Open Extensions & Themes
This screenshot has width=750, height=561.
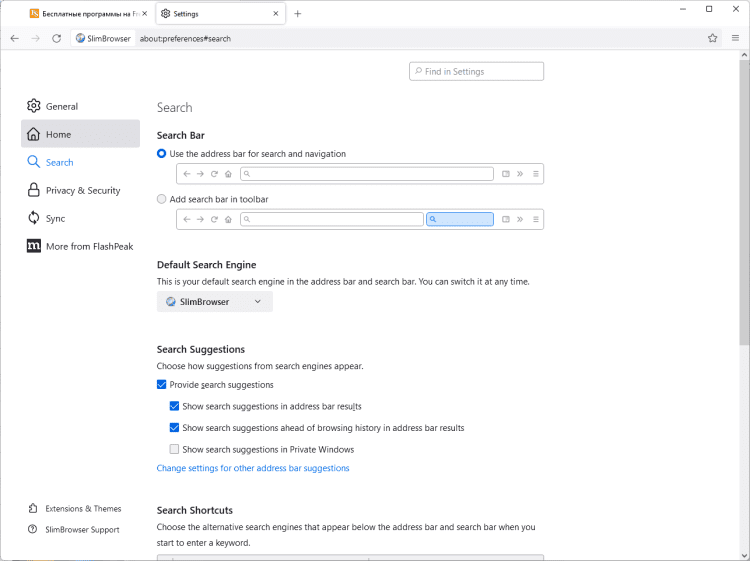[82, 508]
